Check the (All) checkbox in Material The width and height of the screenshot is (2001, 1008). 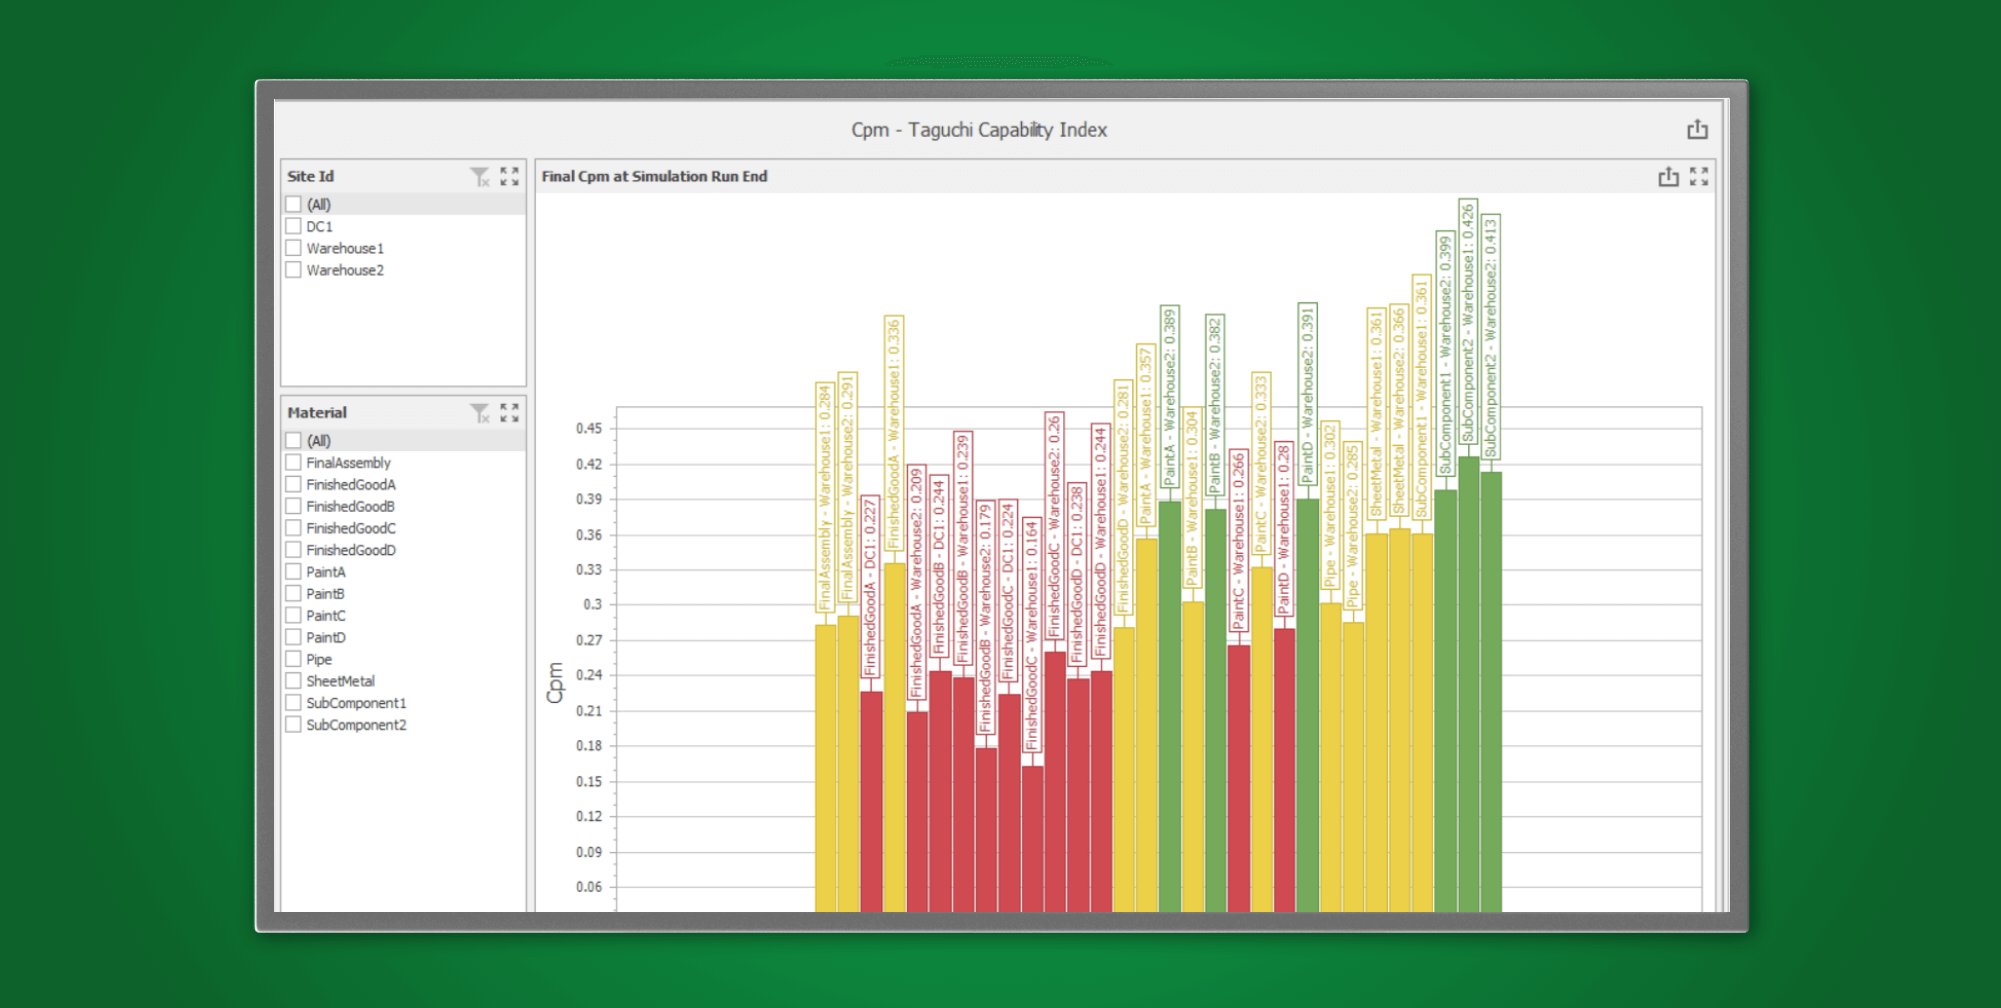[293, 440]
